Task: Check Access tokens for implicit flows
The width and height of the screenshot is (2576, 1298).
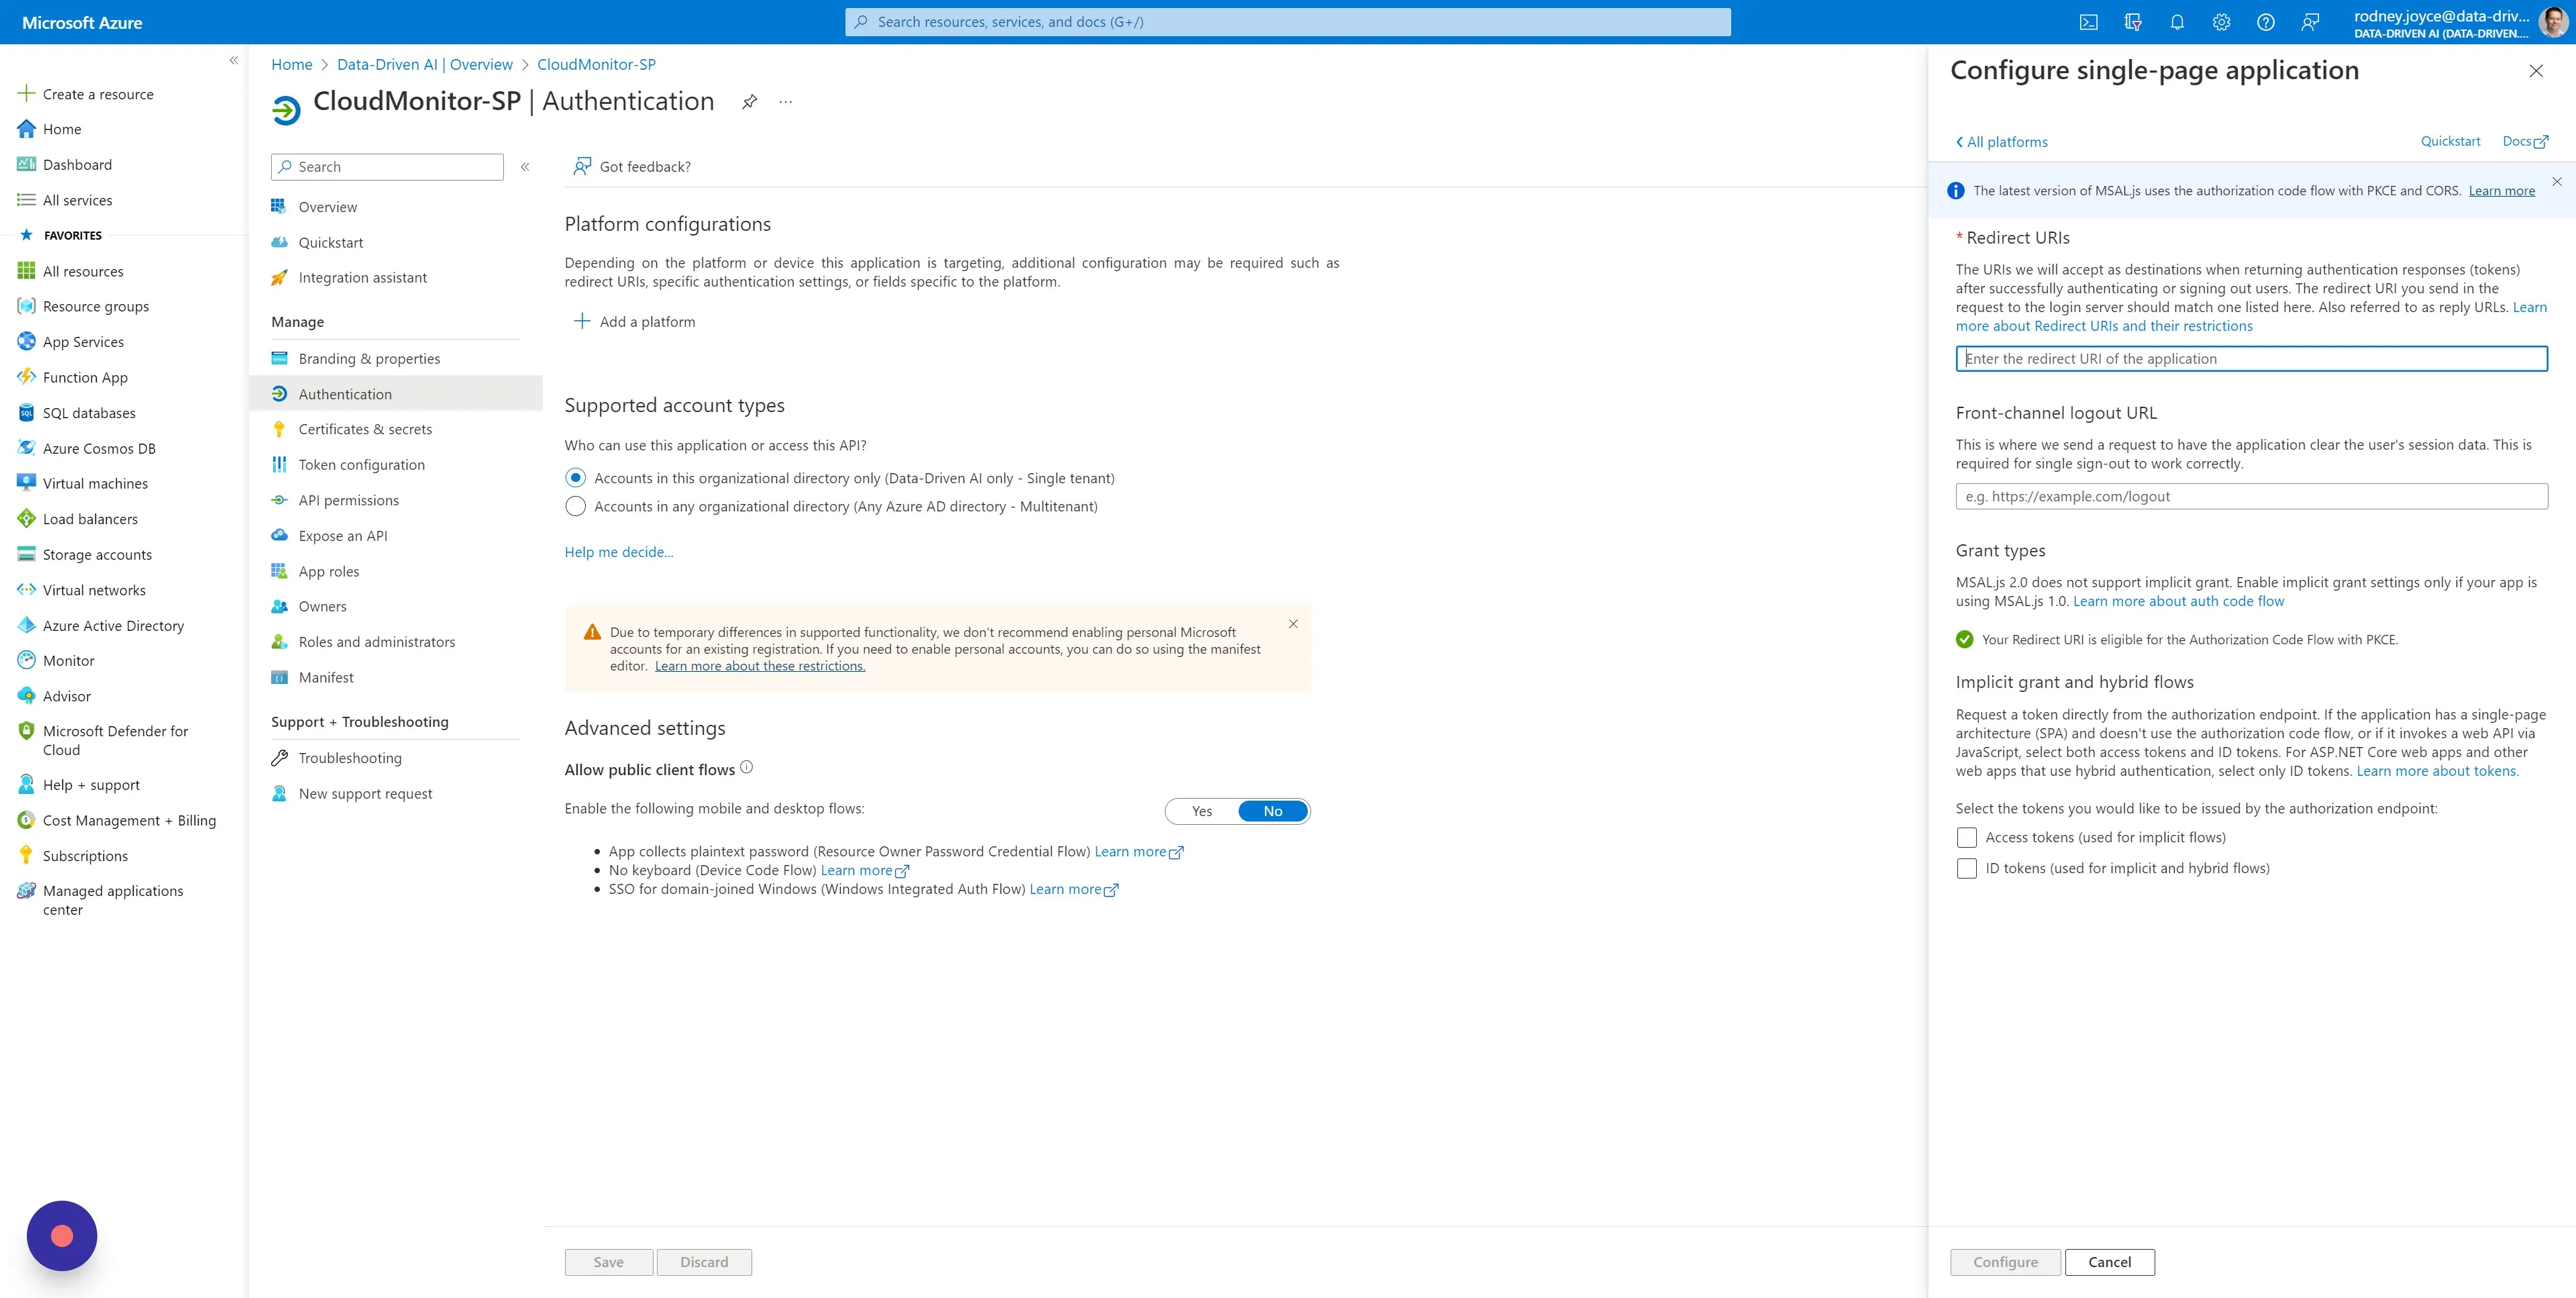Action: (x=1966, y=837)
